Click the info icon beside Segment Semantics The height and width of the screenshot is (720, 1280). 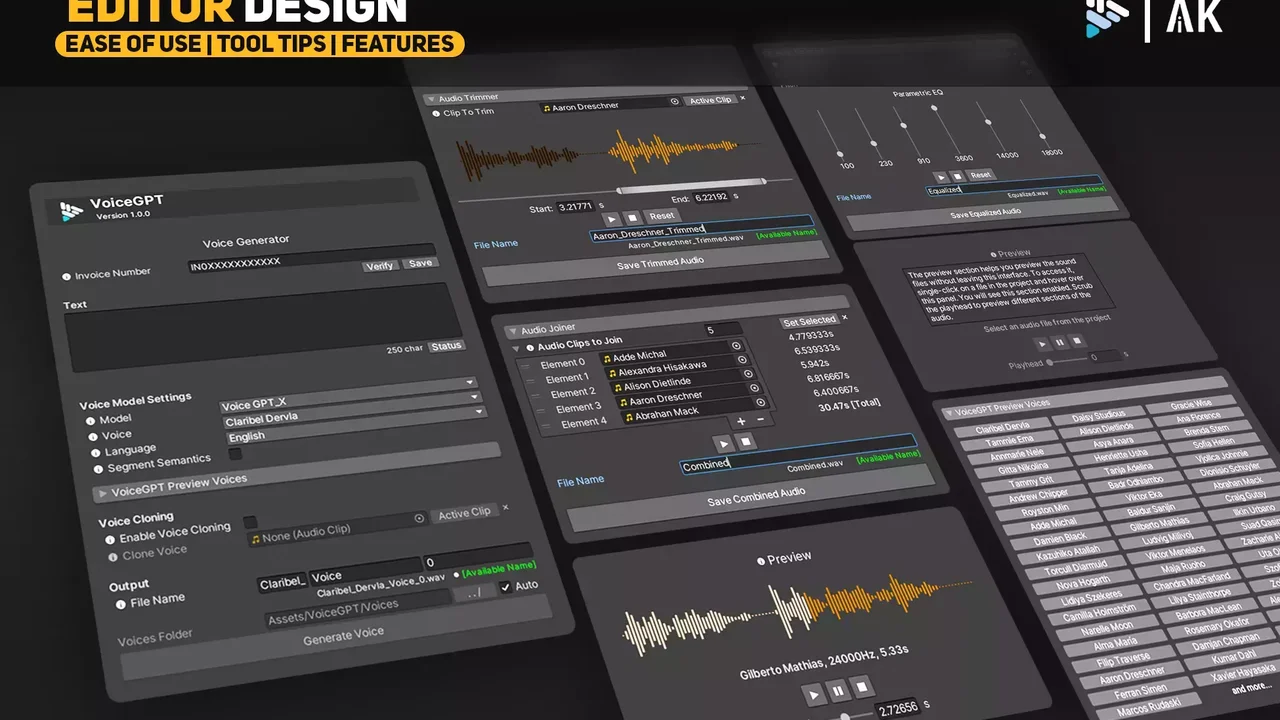coord(98,469)
